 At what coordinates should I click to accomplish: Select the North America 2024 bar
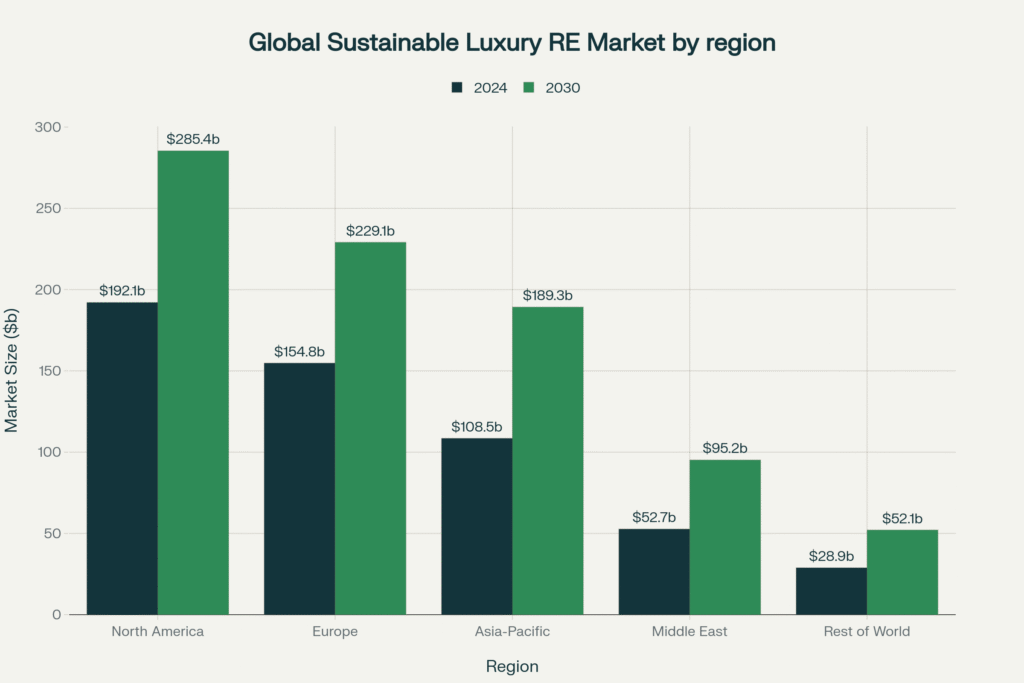pos(122,458)
